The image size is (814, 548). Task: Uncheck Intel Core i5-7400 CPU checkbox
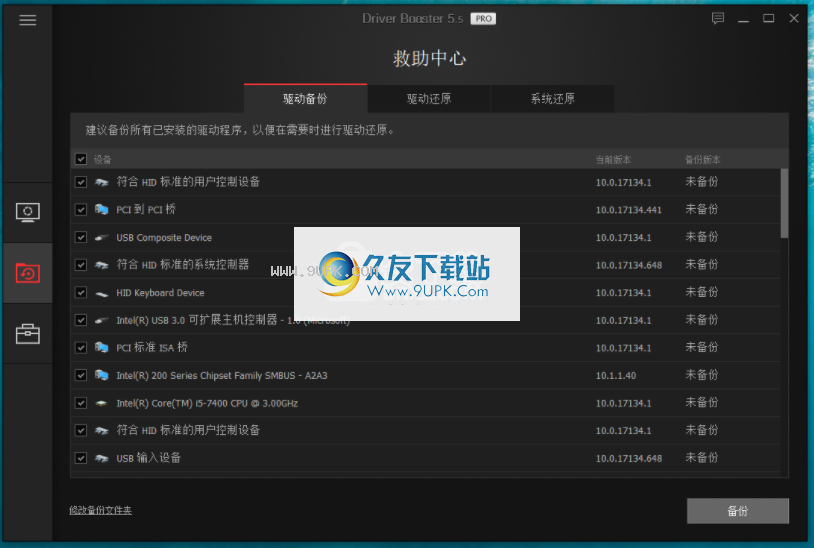80,403
